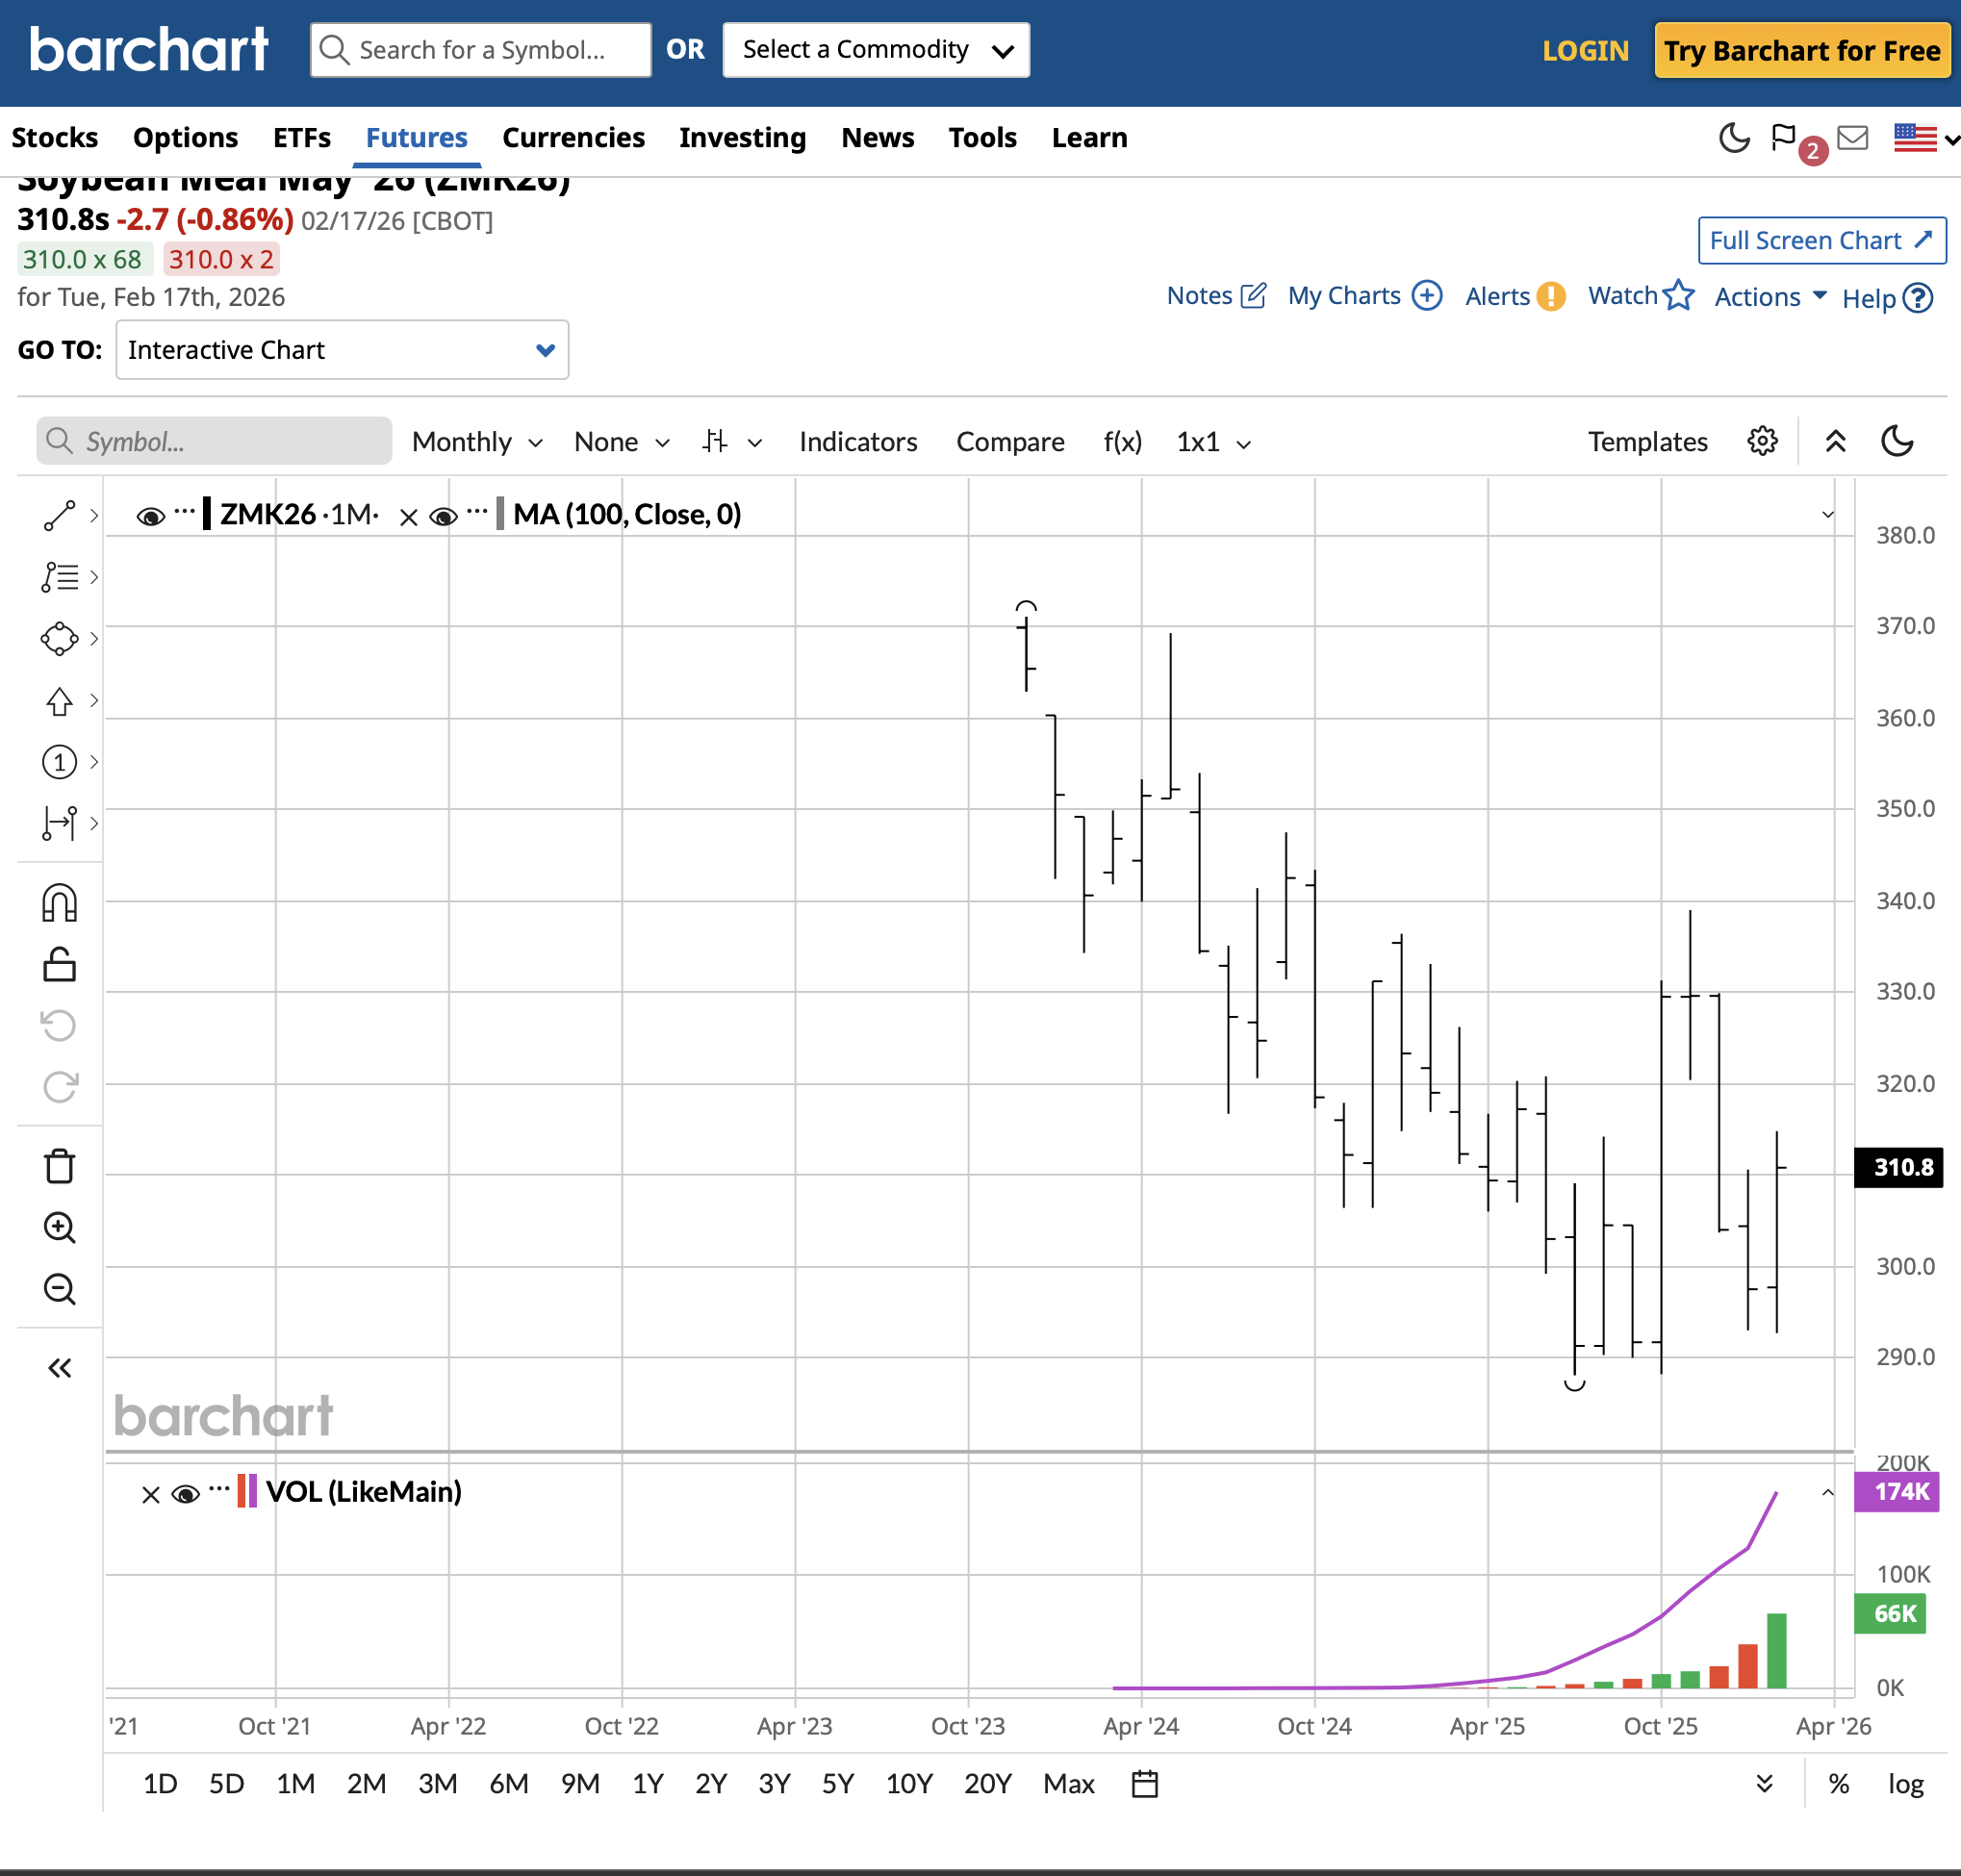The width and height of the screenshot is (1961, 1876).
Task: Toggle ZMK26 series visibility eye
Action: 150,516
